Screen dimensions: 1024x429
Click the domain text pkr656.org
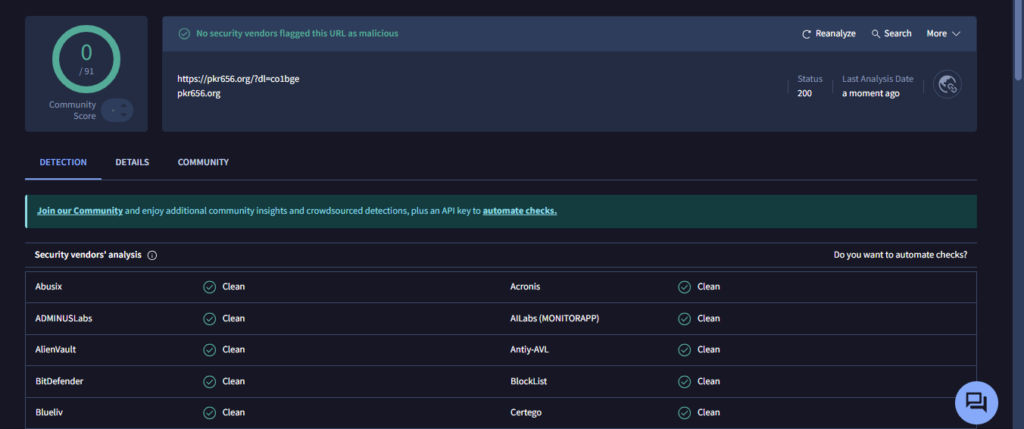click(x=199, y=93)
